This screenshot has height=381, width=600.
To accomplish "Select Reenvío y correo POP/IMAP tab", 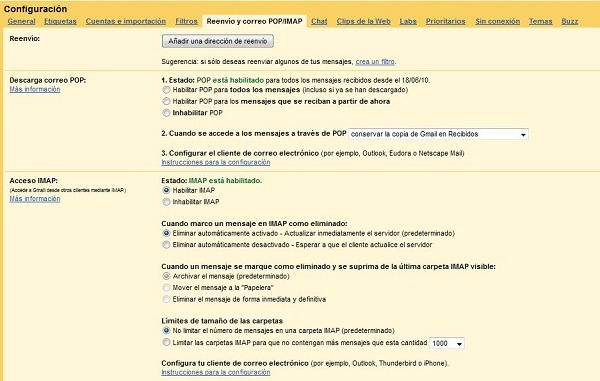I will coord(254,21).
